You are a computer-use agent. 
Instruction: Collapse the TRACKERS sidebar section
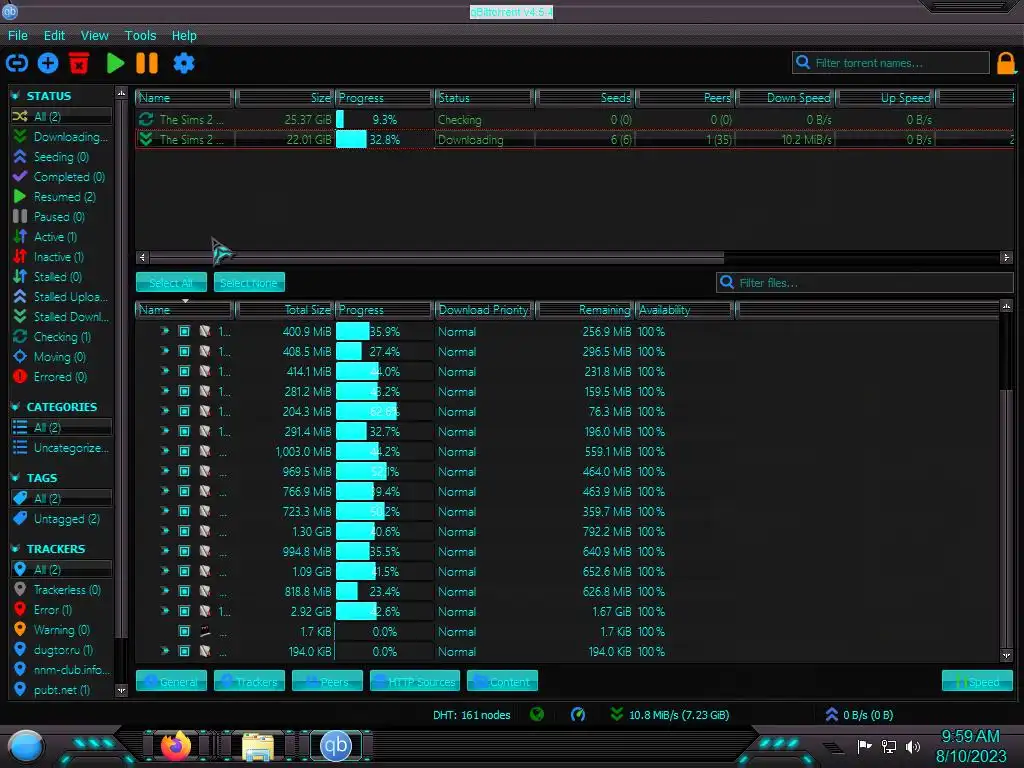16,549
